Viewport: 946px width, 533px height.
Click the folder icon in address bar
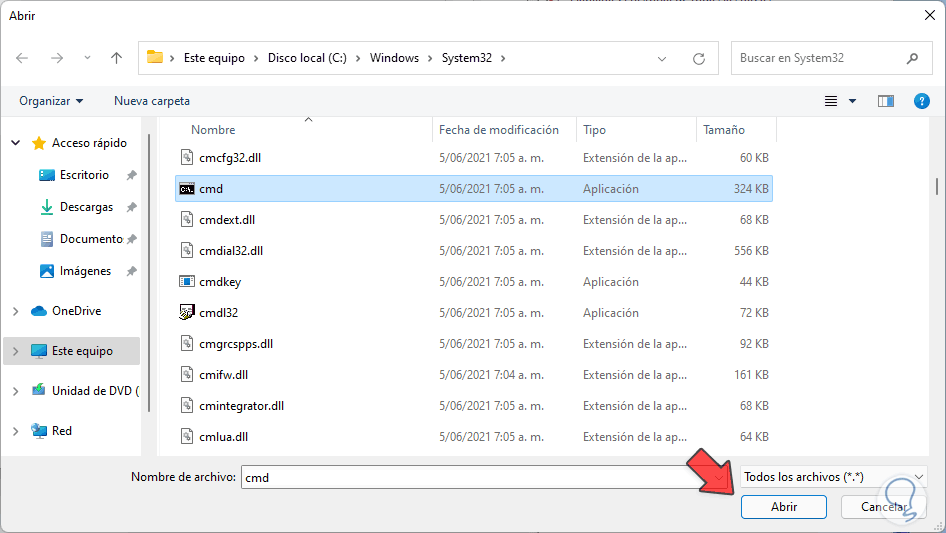click(155, 57)
